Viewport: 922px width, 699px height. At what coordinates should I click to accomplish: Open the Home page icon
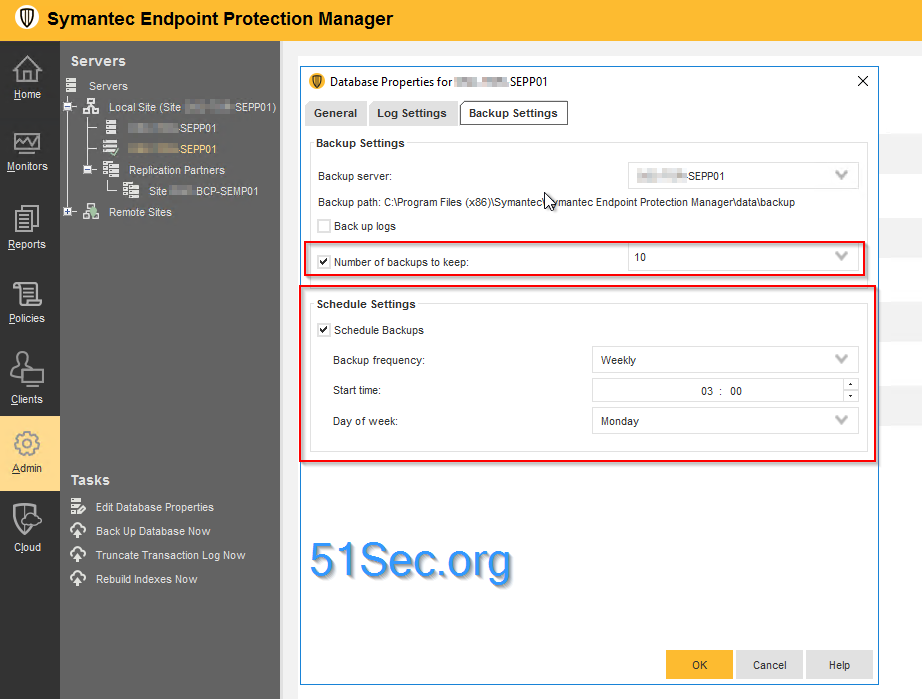(27, 69)
